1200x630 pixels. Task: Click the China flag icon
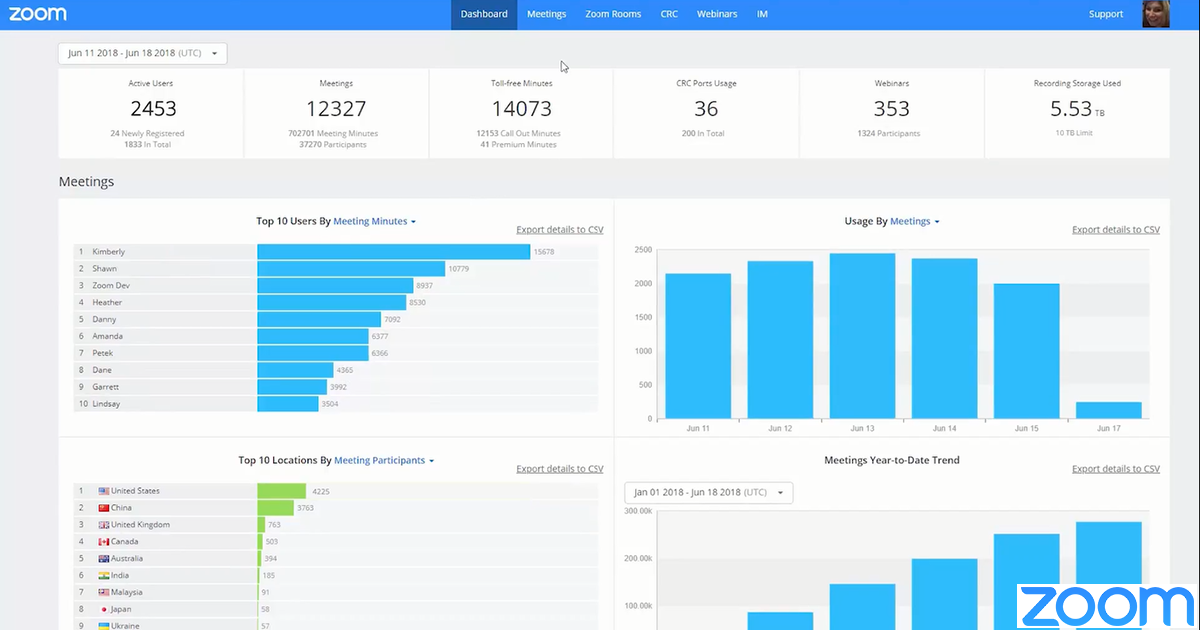coord(103,508)
